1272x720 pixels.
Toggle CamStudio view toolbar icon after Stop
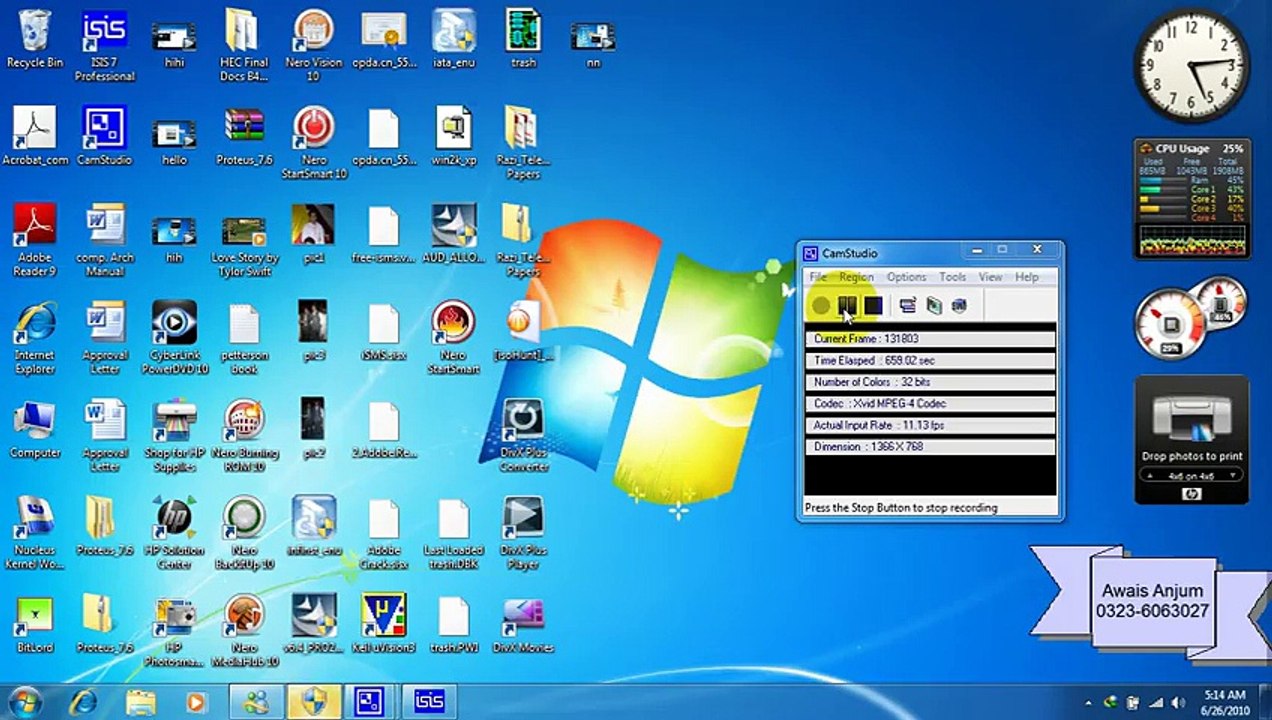coord(908,305)
